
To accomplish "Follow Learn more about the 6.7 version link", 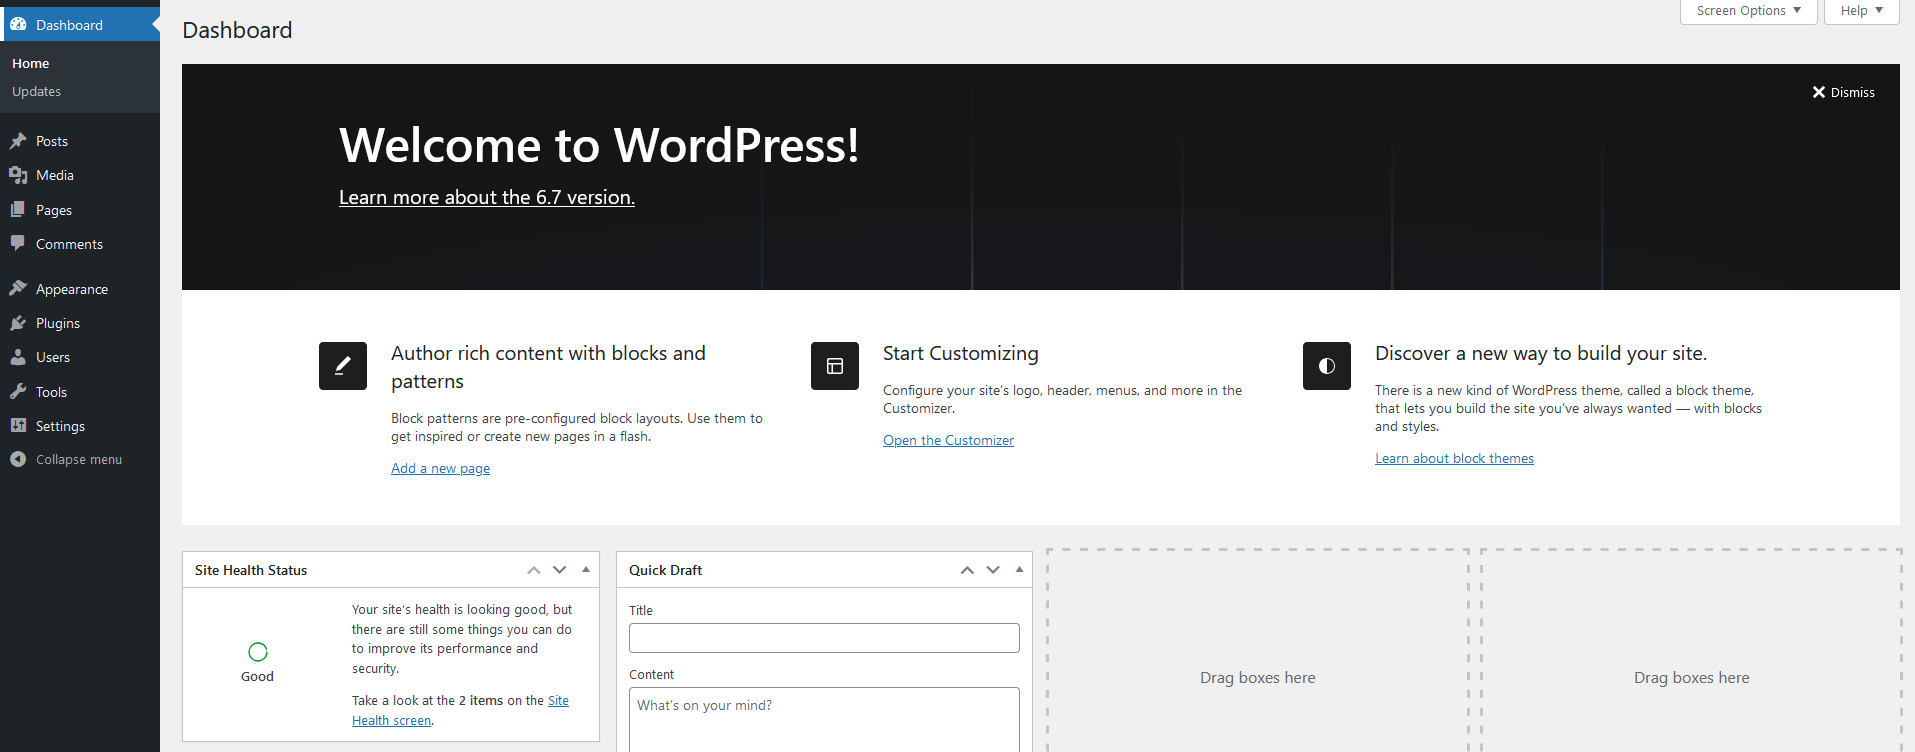I will point(487,197).
